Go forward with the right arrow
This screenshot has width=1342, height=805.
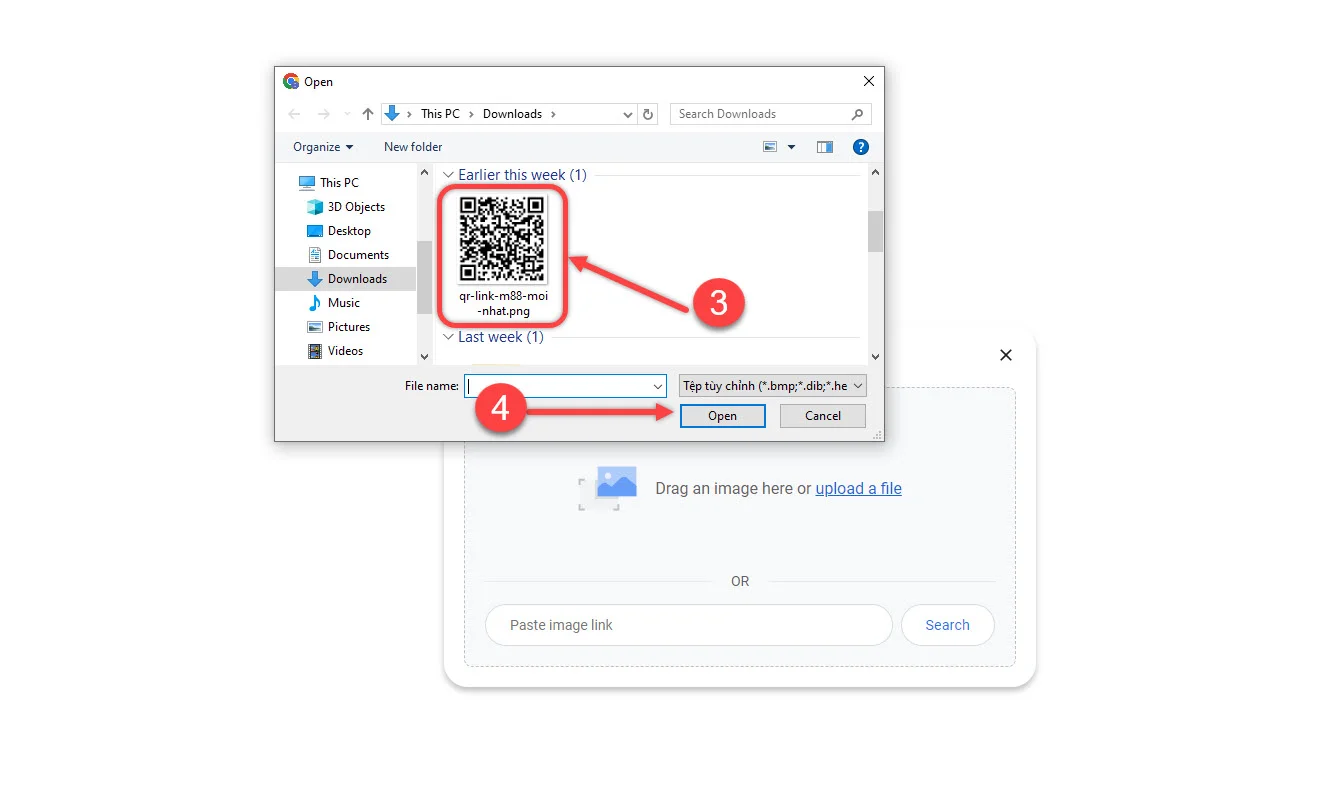323,114
